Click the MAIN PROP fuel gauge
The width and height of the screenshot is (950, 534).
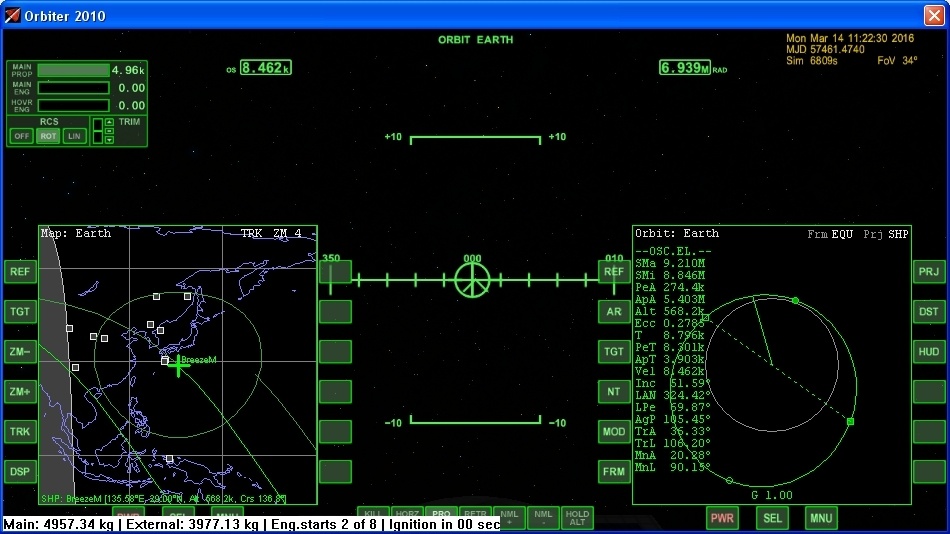click(x=73, y=70)
